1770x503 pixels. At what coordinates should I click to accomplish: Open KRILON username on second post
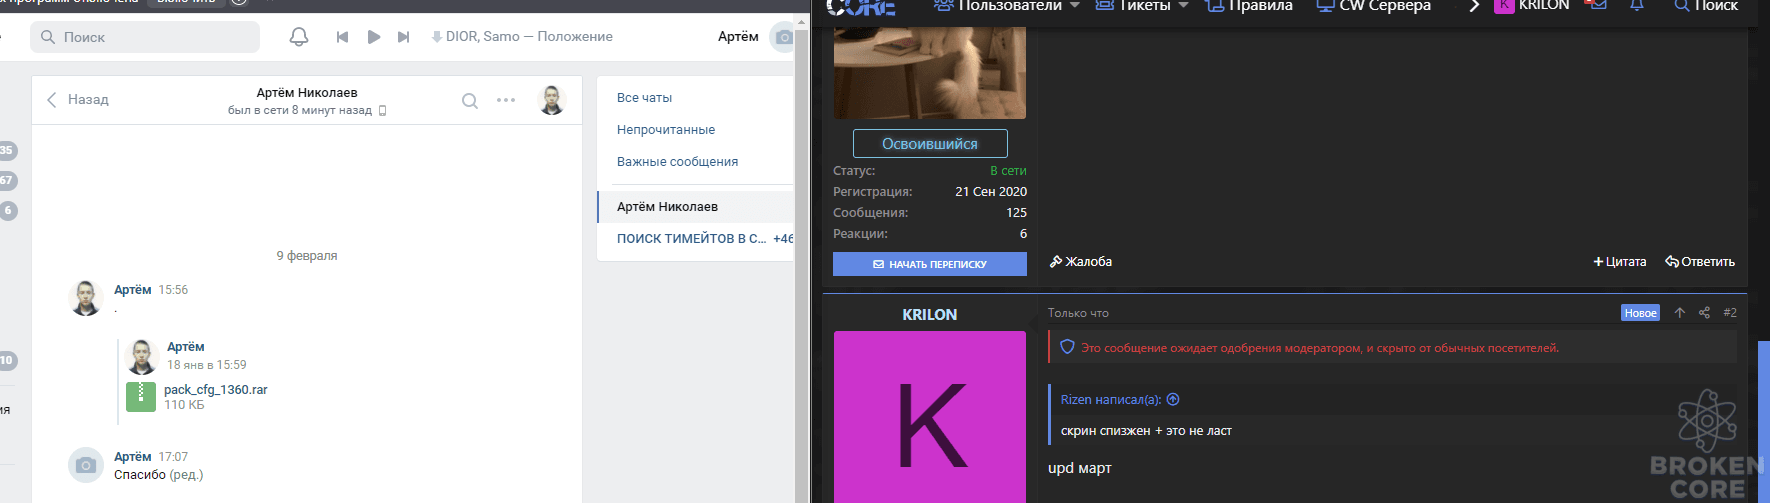pos(930,315)
